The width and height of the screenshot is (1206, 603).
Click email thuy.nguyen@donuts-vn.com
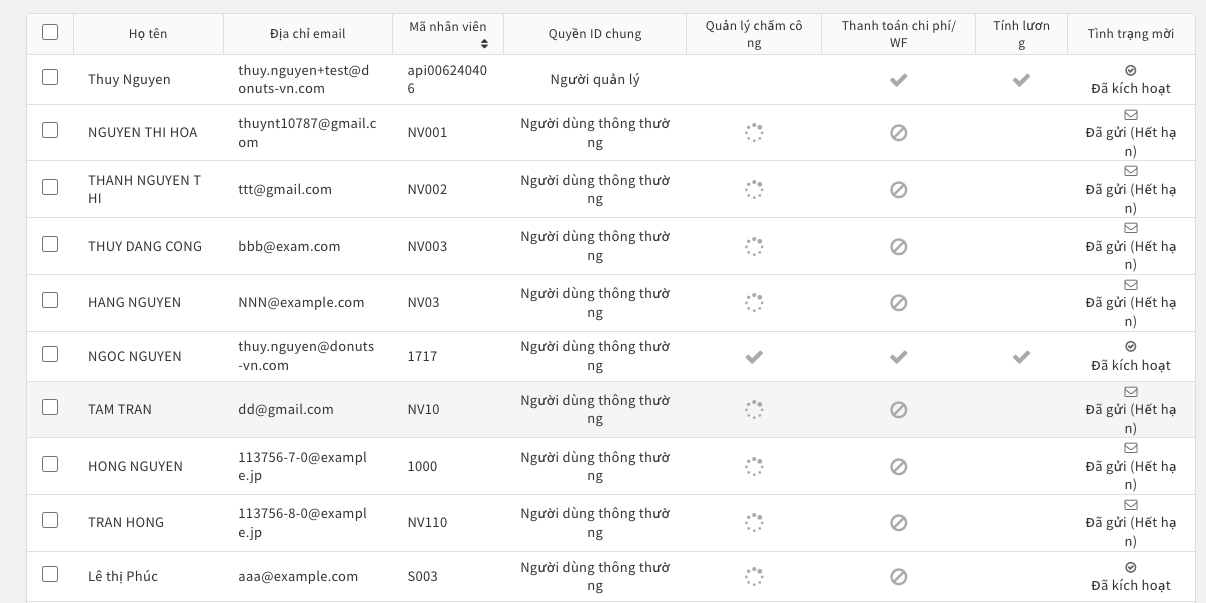click(306, 356)
